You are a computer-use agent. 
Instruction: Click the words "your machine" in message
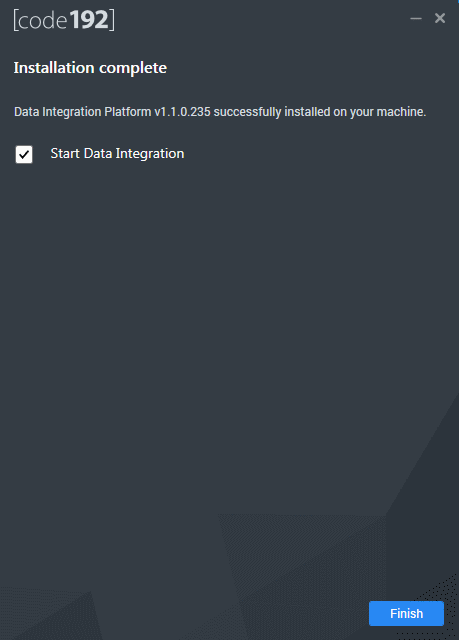388,112
